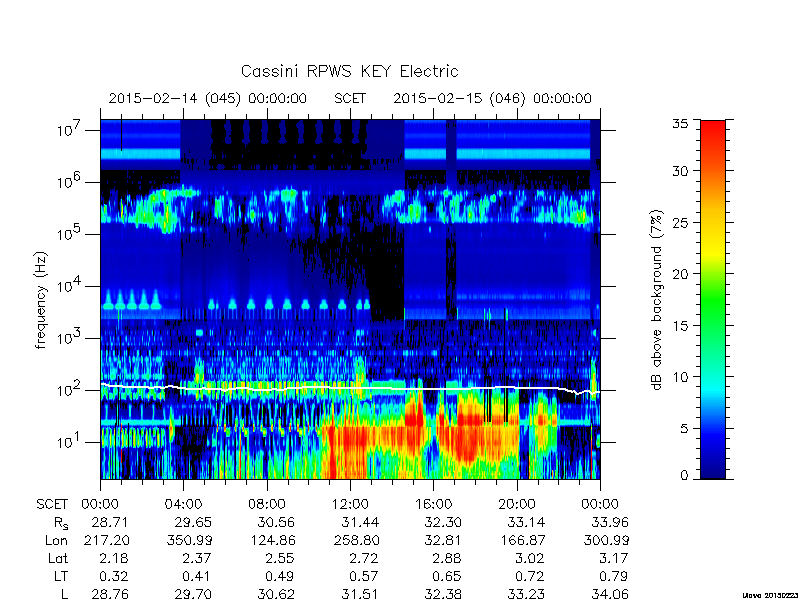Click the L value 28.76
Image resolution: width=800 pixels, height=600 pixels.
click(x=110, y=594)
